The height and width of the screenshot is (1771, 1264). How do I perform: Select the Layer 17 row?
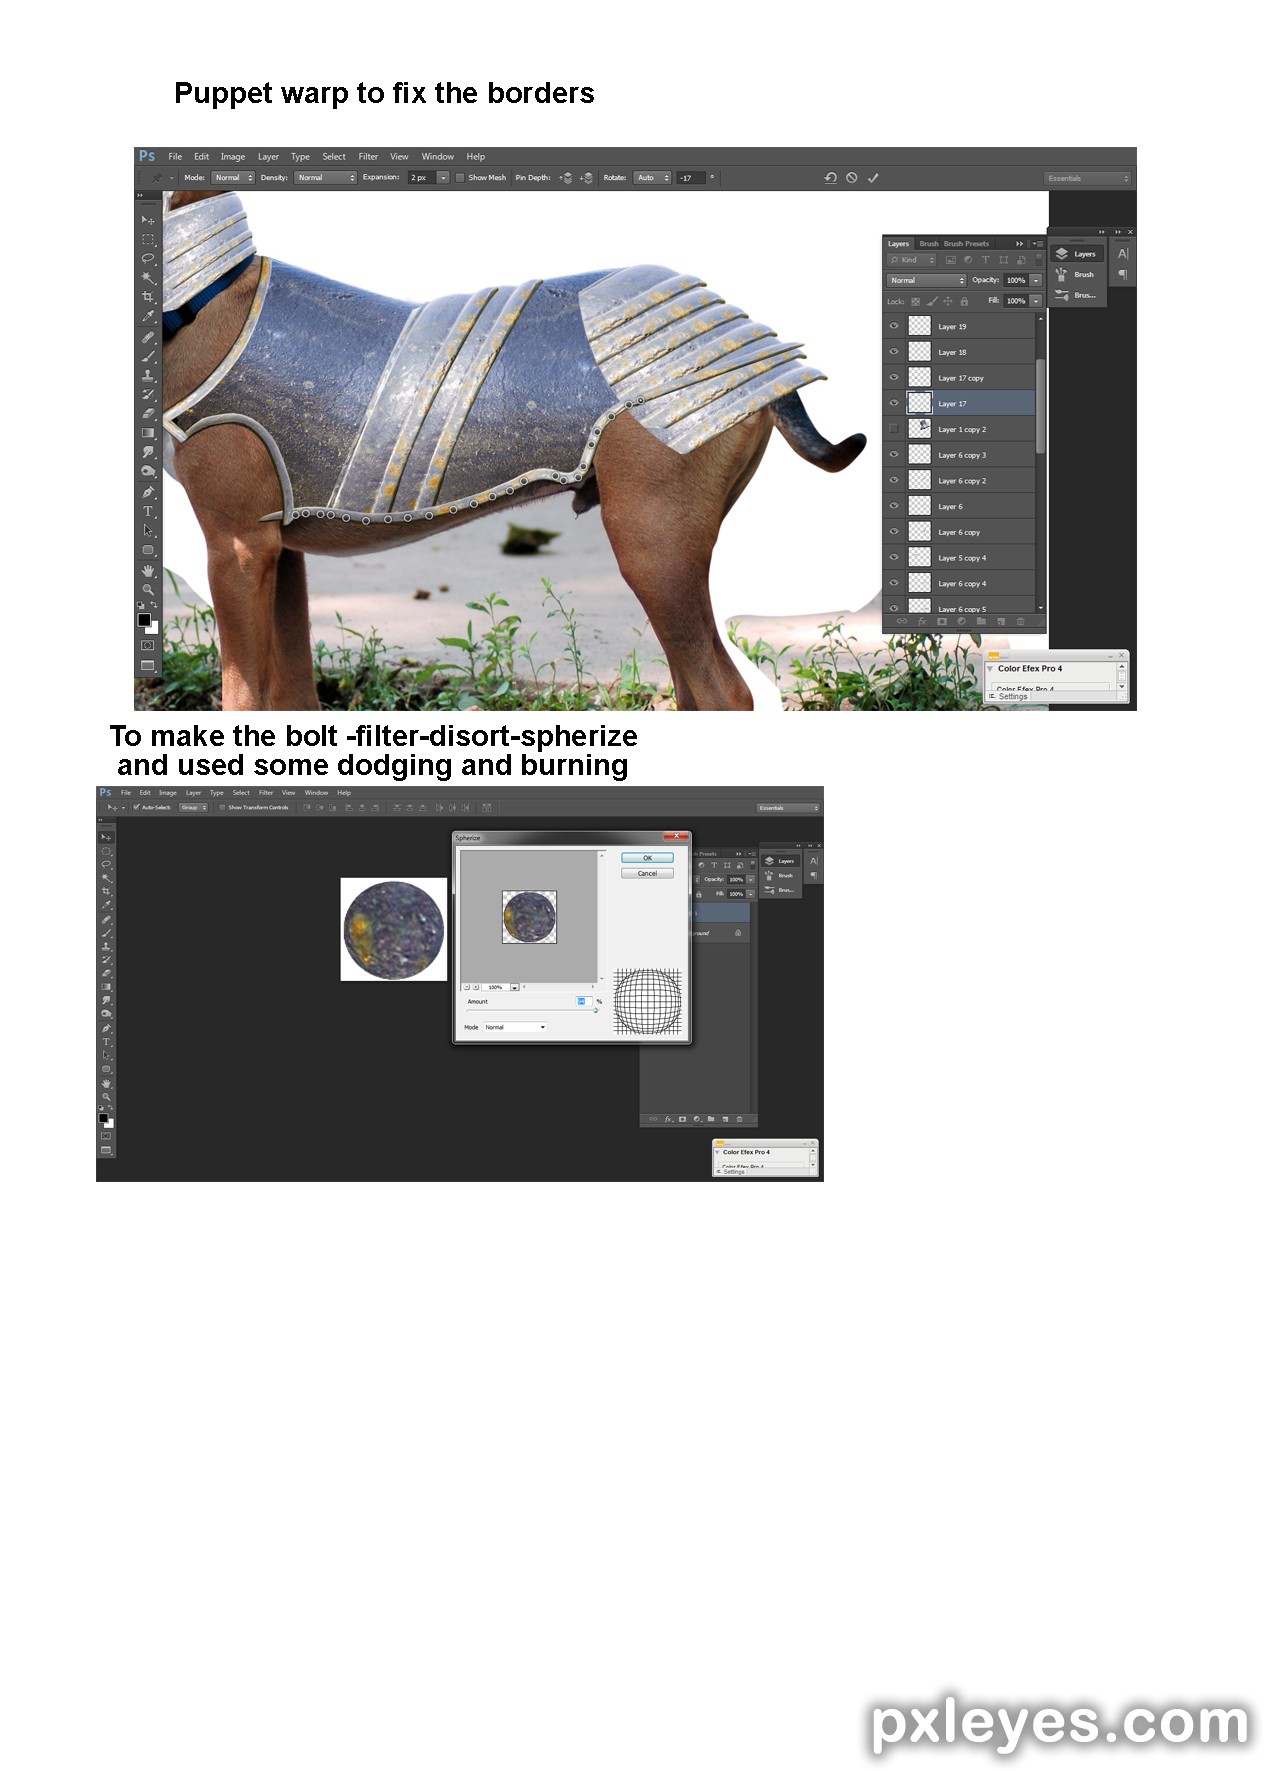click(960, 403)
